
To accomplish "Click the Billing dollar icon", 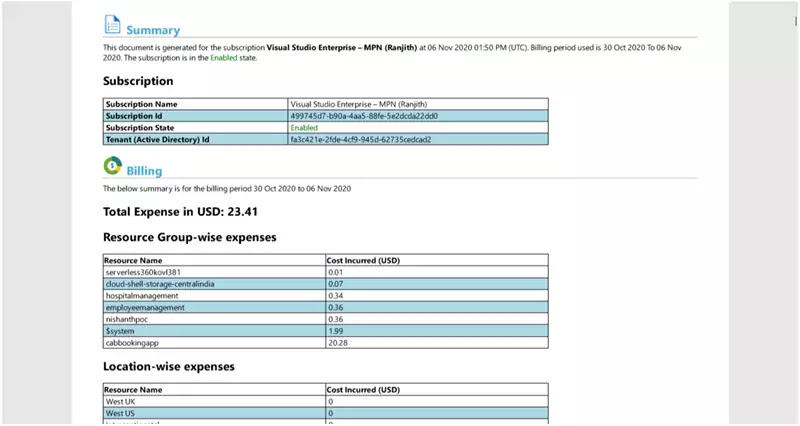I will [x=112, y=165].
